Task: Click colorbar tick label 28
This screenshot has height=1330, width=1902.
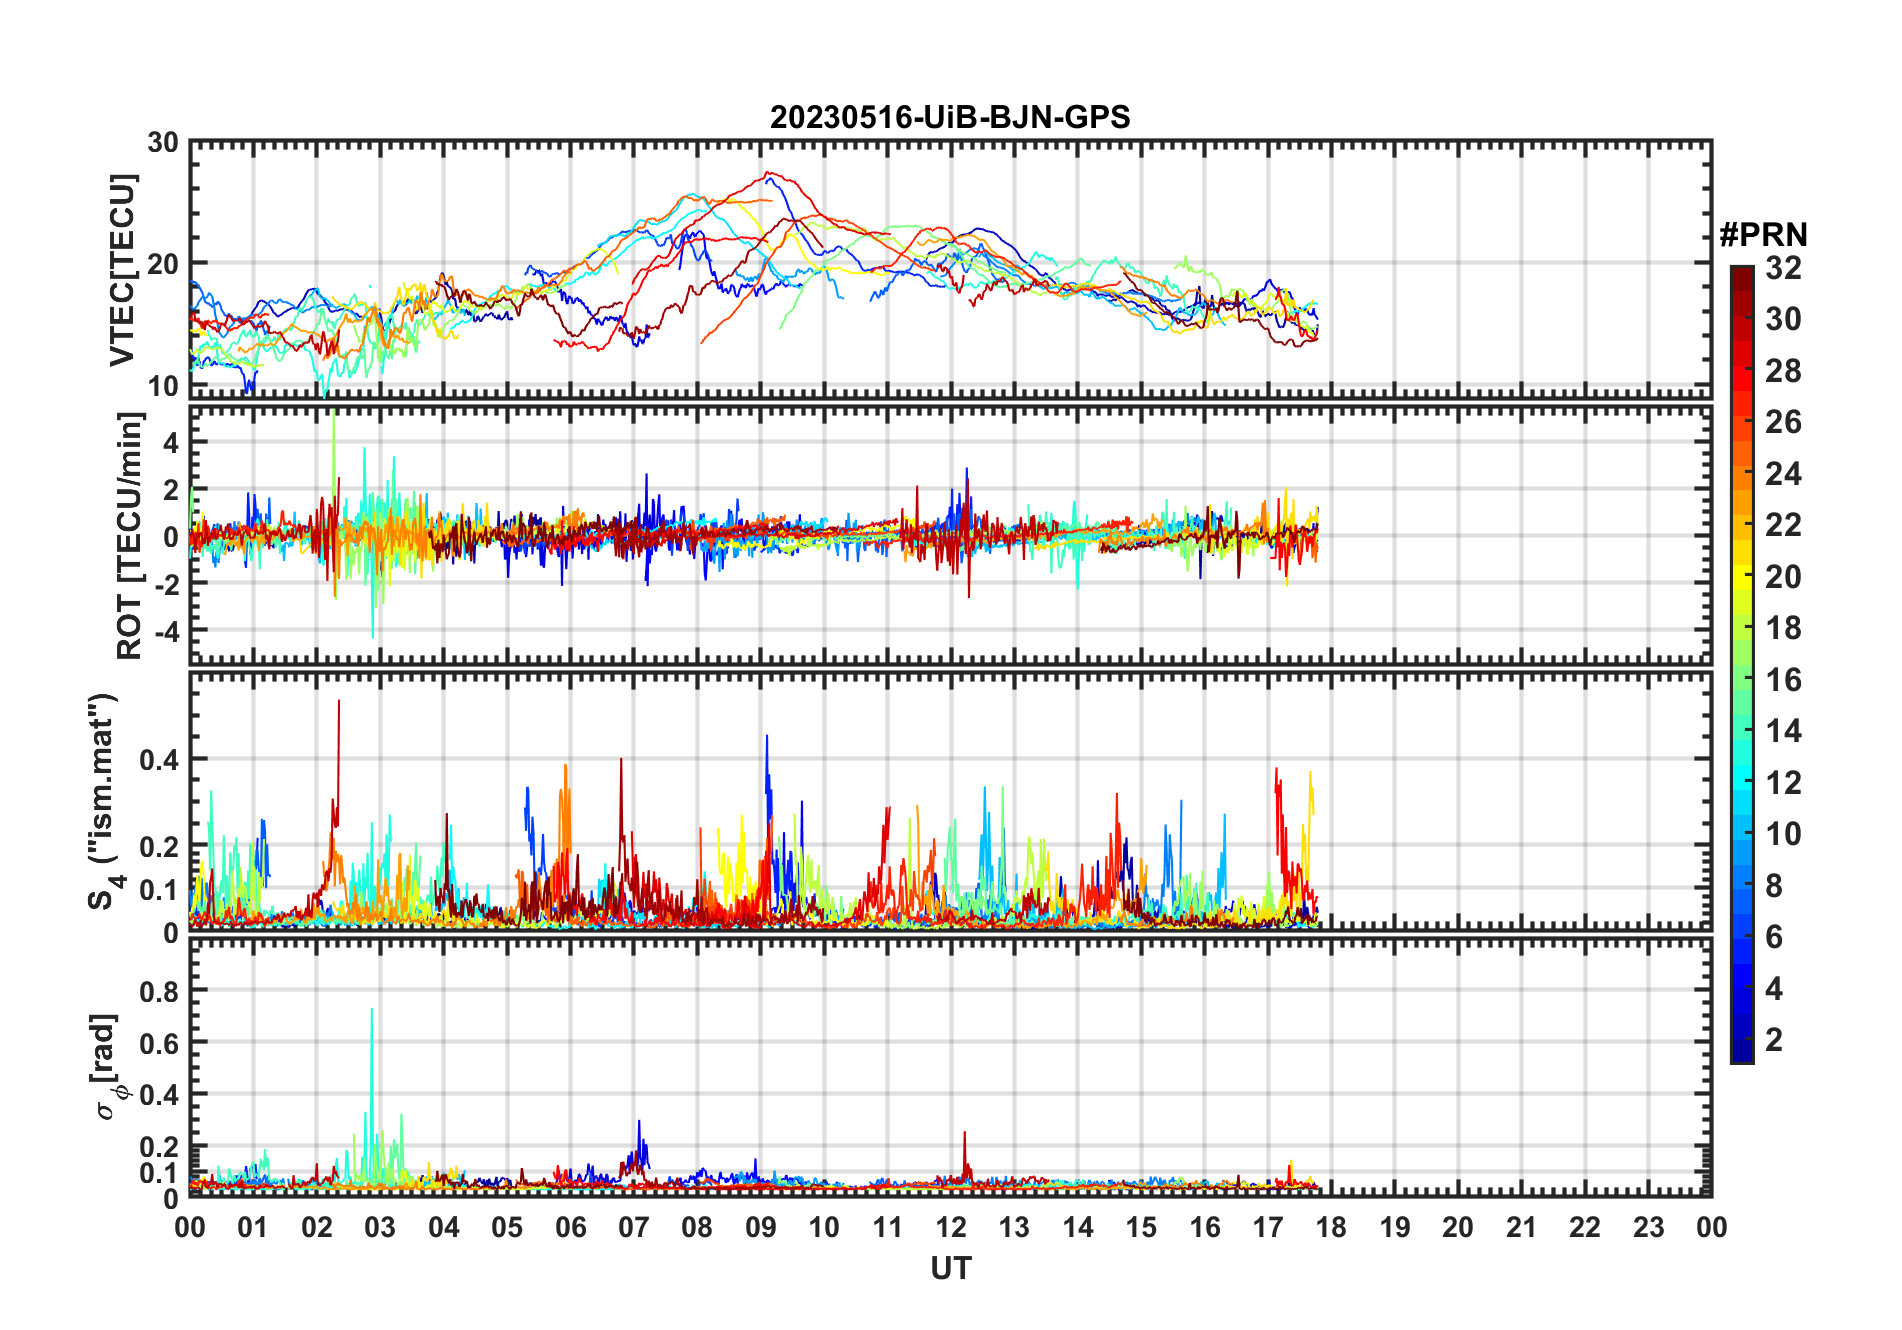Action: [x=1783, y=371]
